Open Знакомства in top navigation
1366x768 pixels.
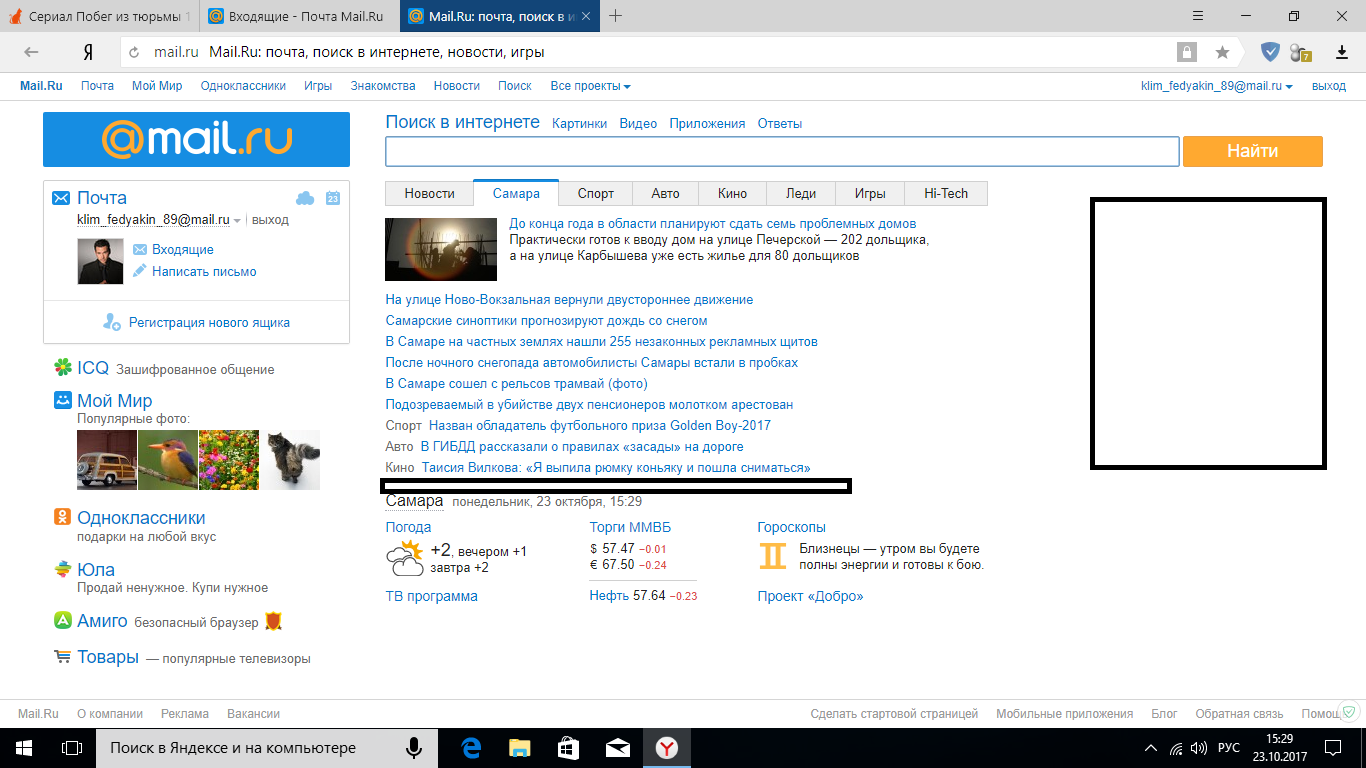point(383,86)
